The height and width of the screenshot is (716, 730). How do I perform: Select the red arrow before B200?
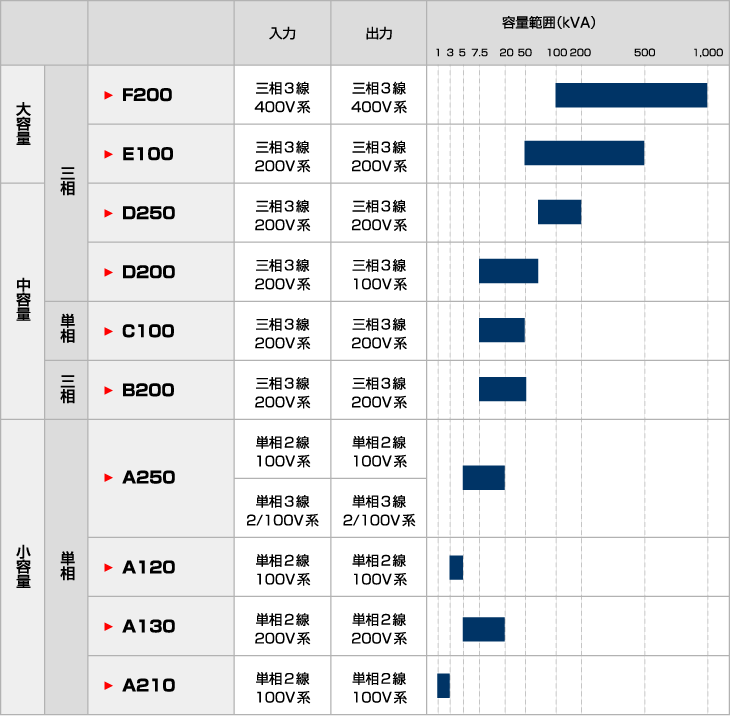coord(108,391)
